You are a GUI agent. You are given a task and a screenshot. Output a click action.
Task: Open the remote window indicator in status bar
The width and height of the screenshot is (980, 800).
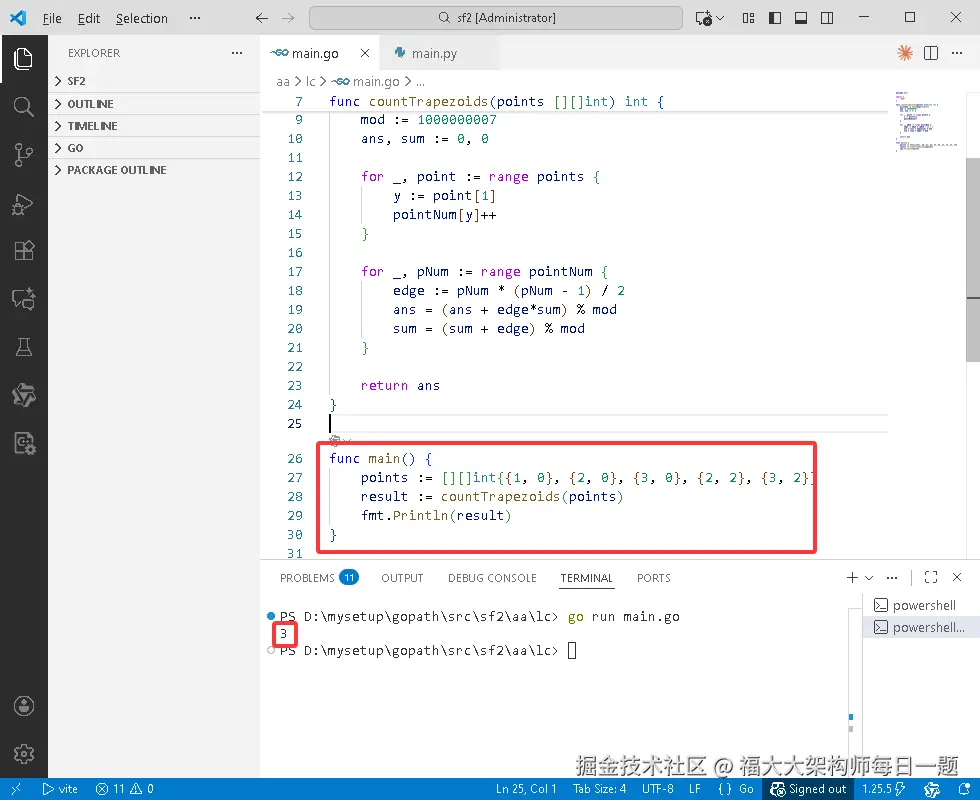coord(16,789)
